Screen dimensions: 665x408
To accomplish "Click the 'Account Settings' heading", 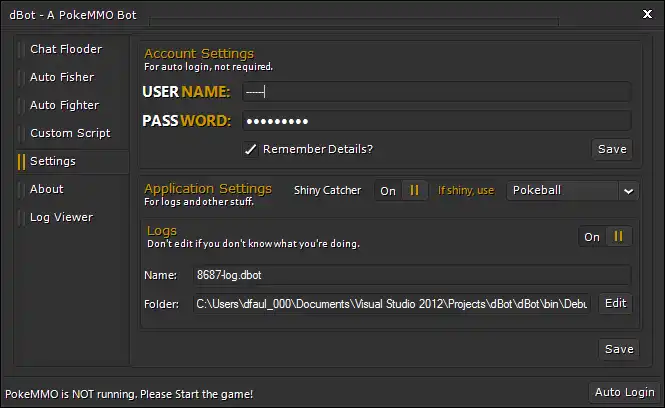I will [199, 53].
